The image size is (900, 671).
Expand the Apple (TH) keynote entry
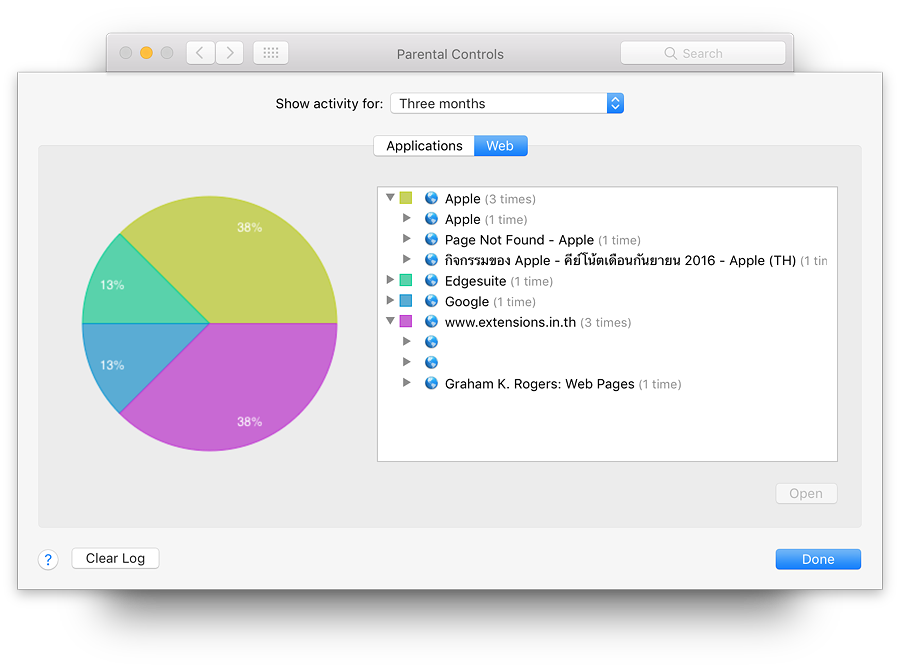coord(406,259)
